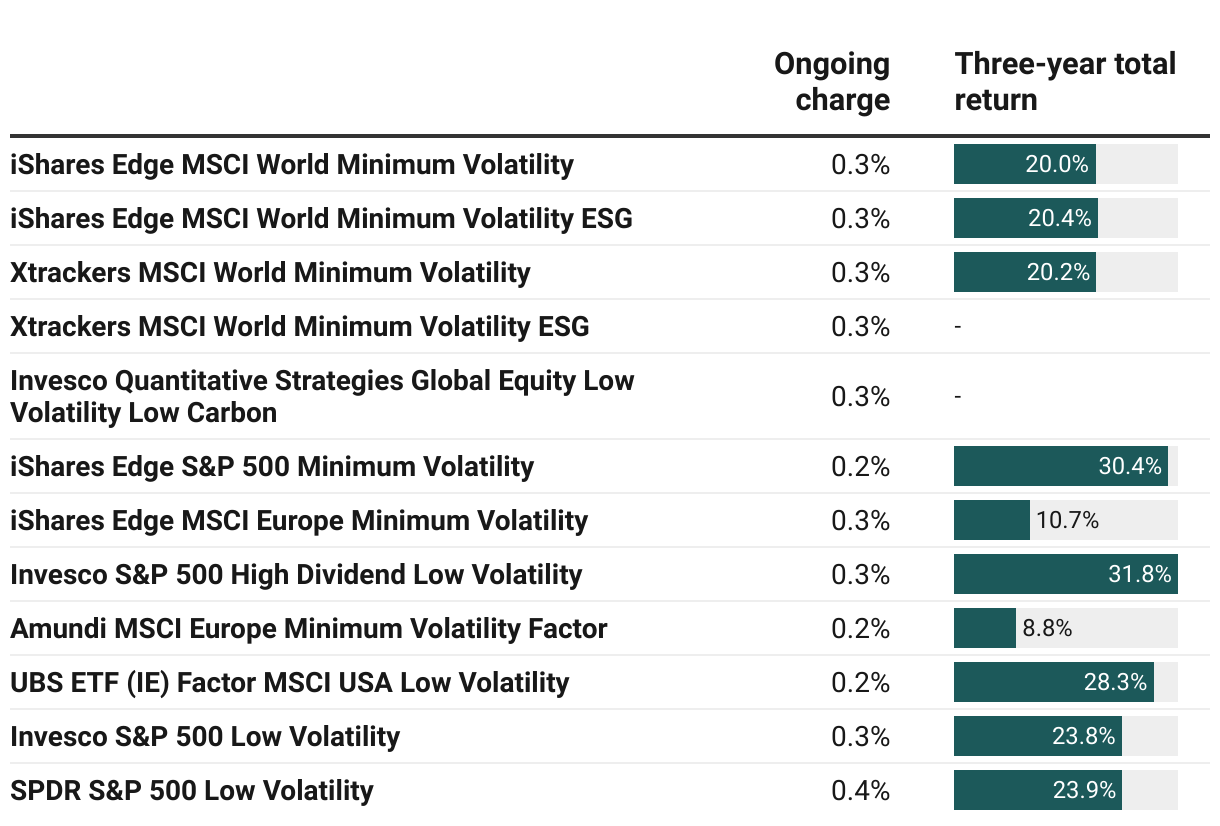Screen dimensions: 1220x826
Task: Click the 31.8% return bar
Action: pos(1065,575)
